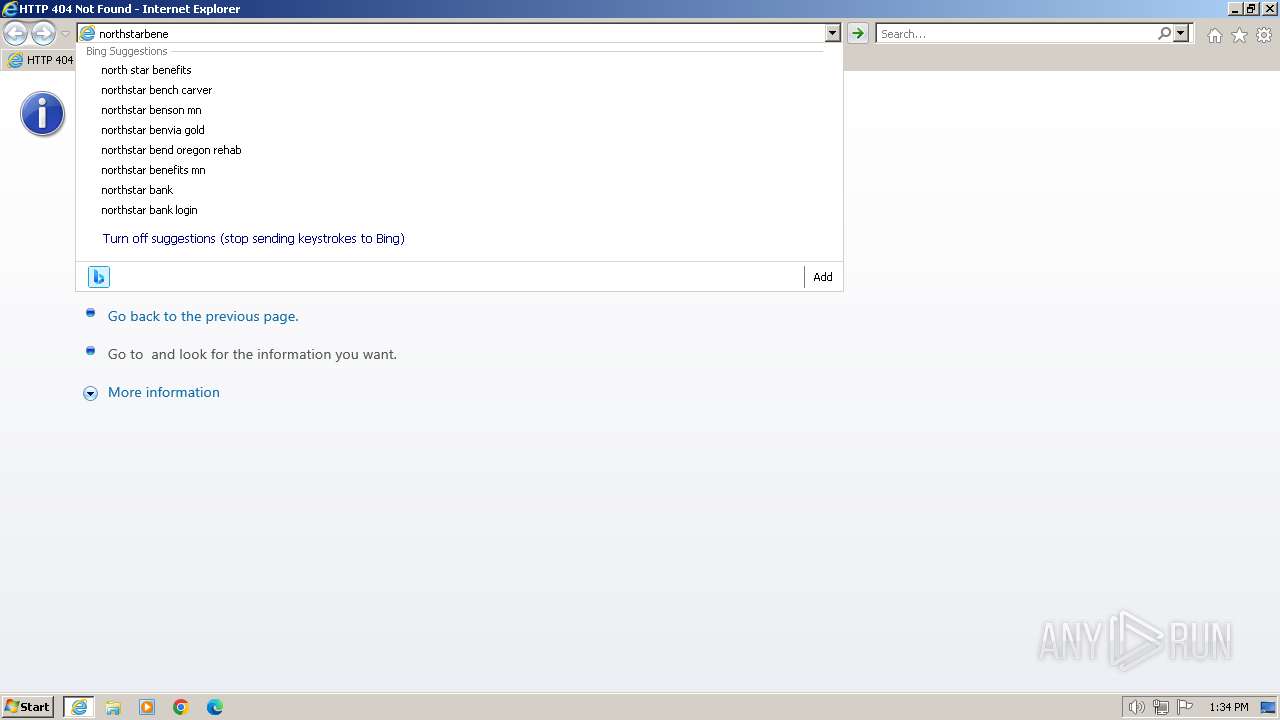Expand the address bar autocomplete dropdown arrow
This screenshot has width=1280, height=720.
pyautogui.click(x=832, y=34)
